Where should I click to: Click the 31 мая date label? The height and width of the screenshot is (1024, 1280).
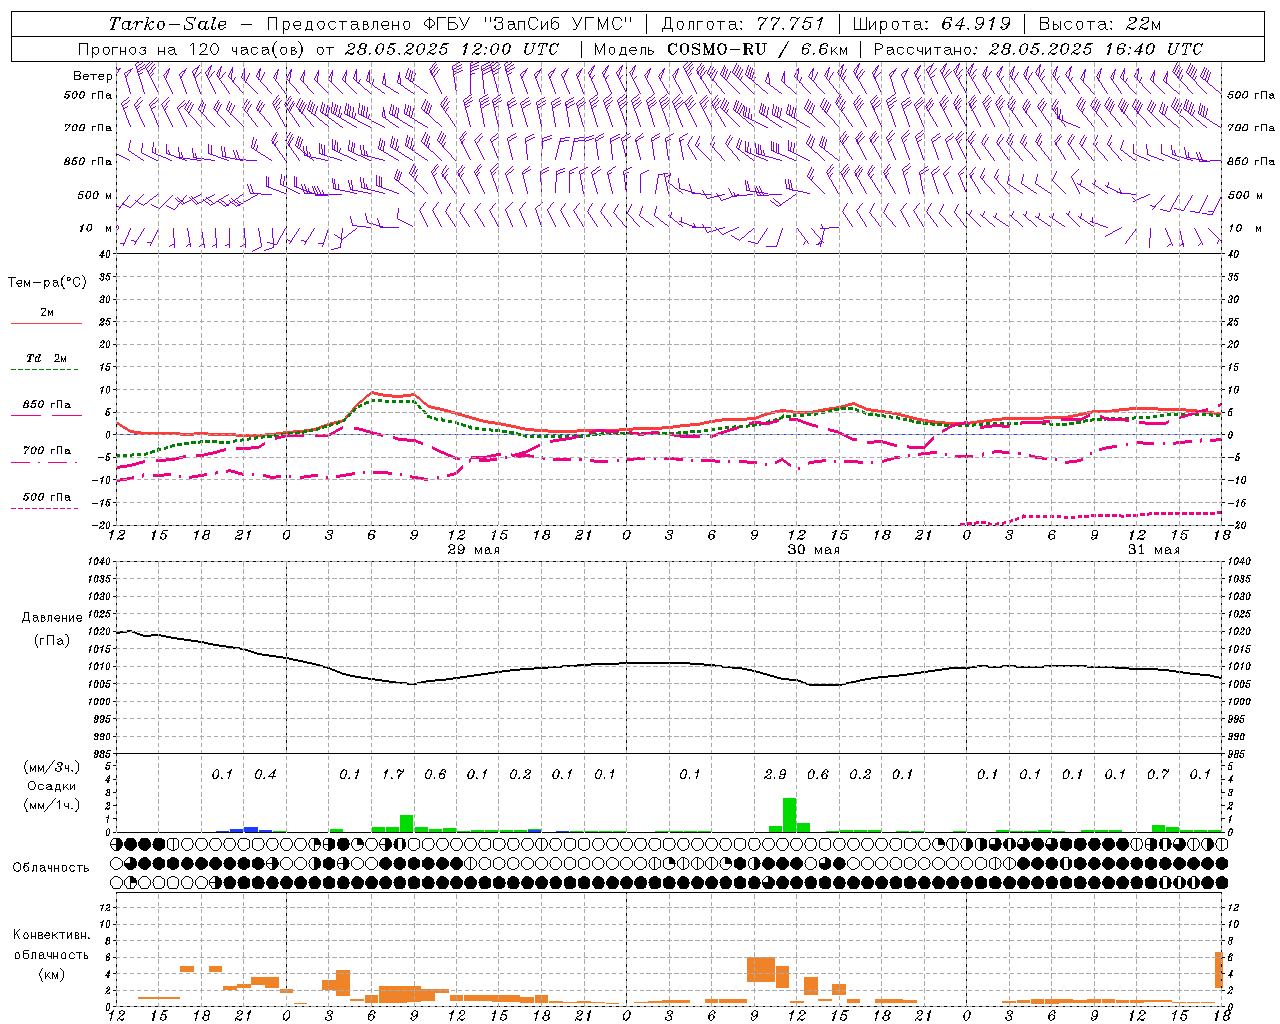[x=1154, y=550]
